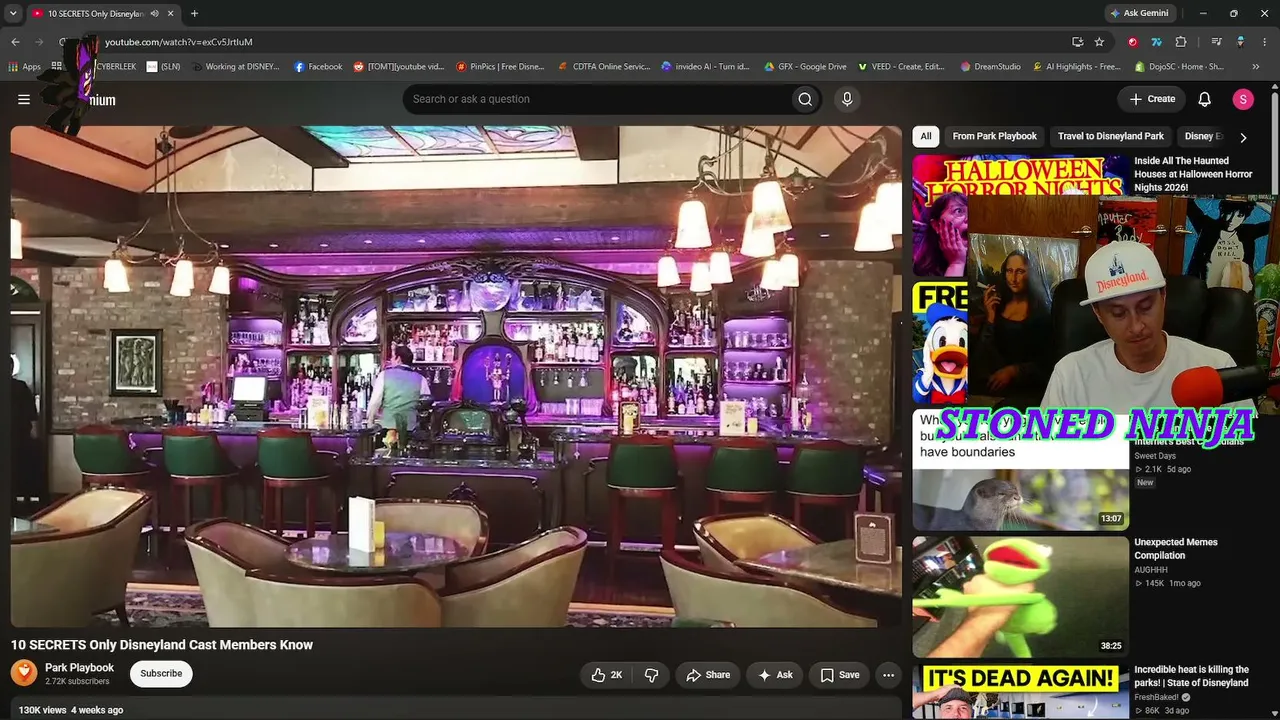Viewport: 1280px width, 720px height.
Task: Show more filter chips with right arrow
Action: point(1243,137)
